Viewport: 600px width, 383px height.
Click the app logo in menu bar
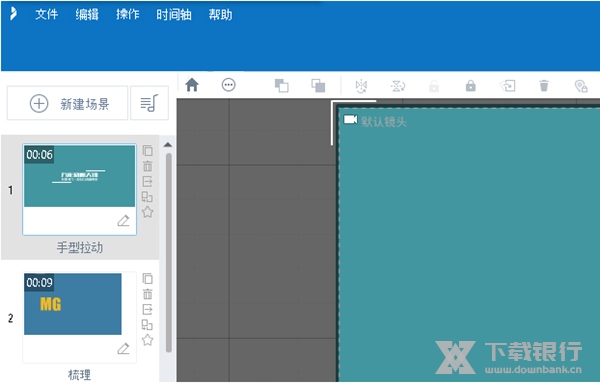(x=13, y=14)
